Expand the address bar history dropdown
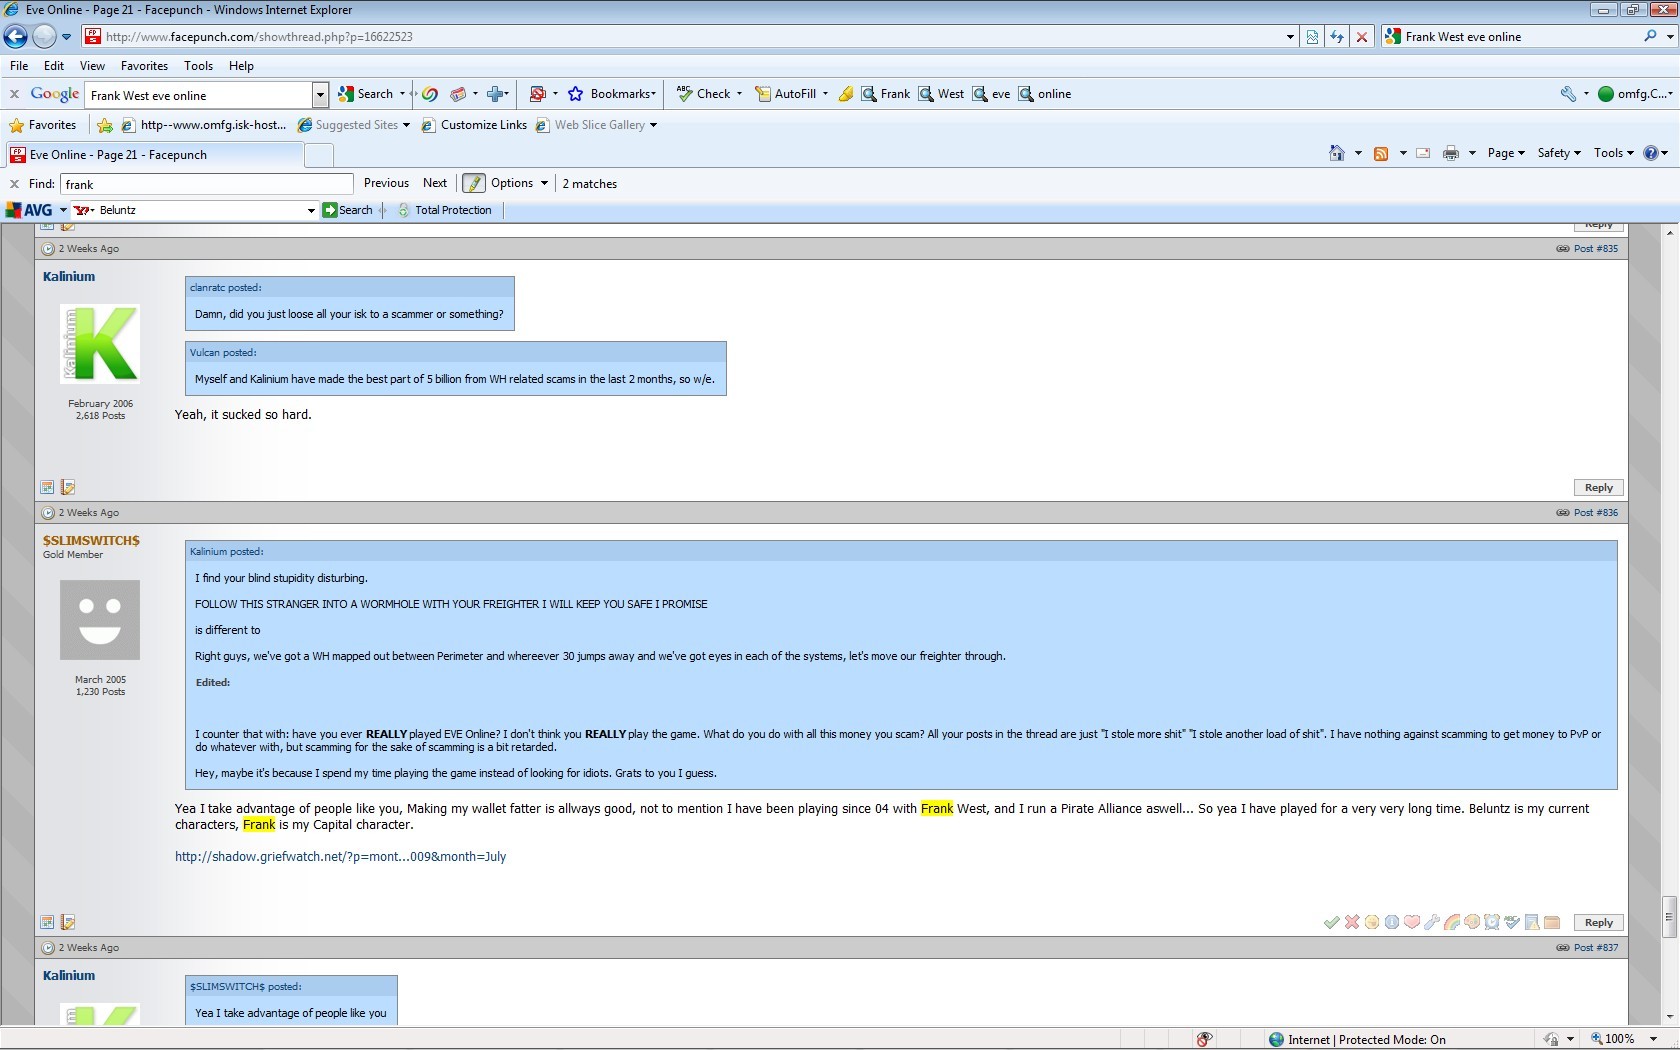Image resolution: width=1680 pixels, height=1050 pixels. 1290,37
